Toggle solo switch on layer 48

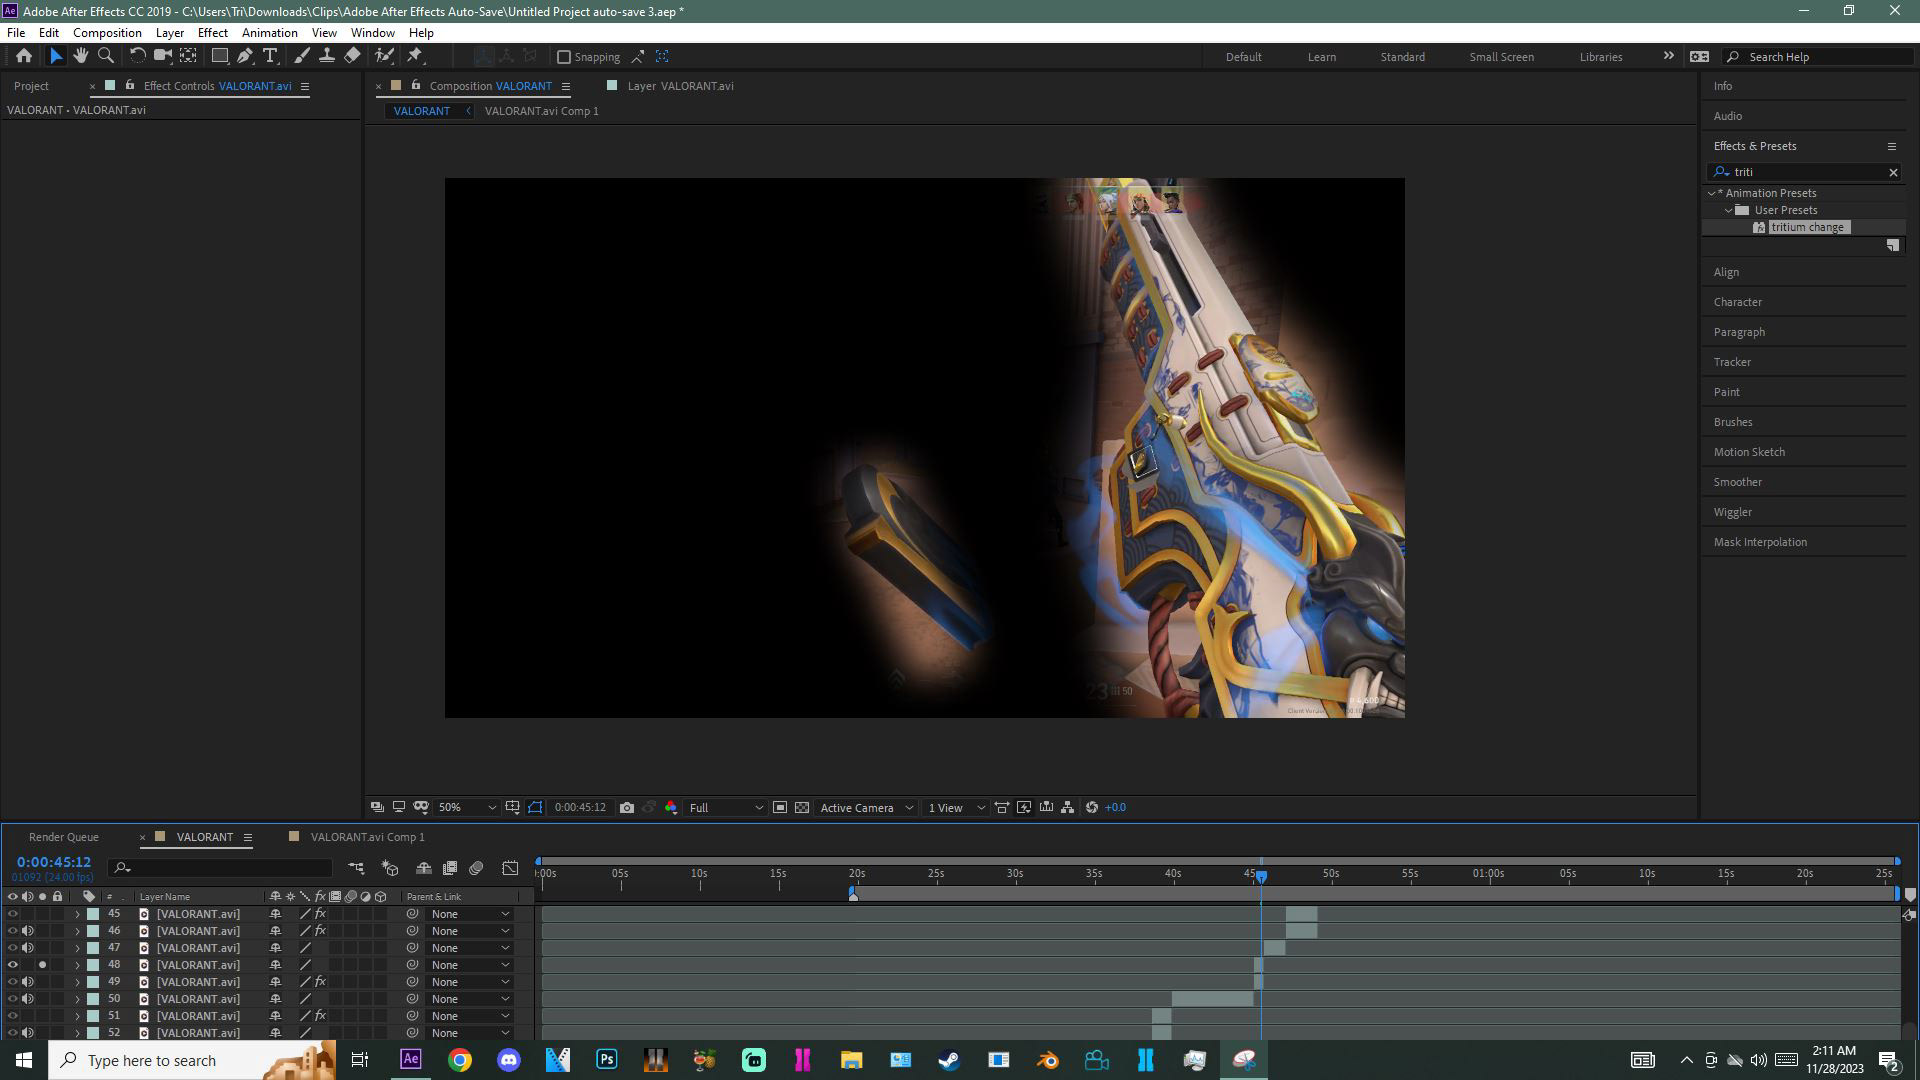click(x=42, y=965)
